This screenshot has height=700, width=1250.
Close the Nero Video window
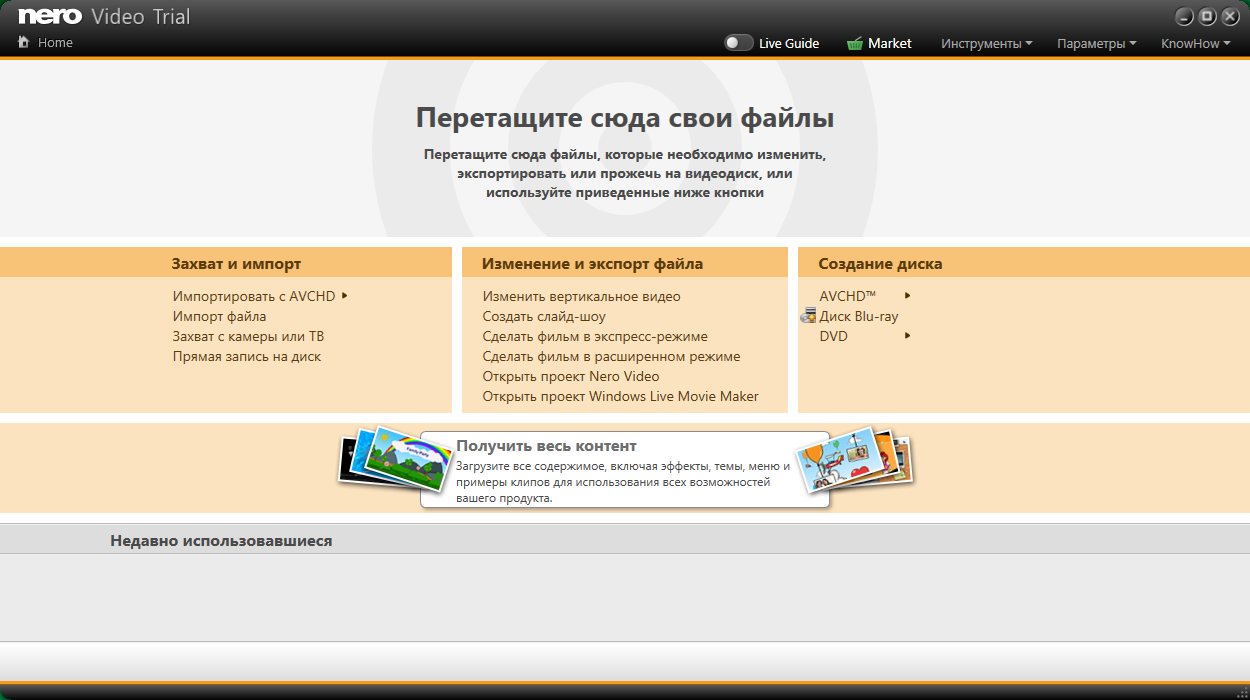click(x=1230, y=16)
